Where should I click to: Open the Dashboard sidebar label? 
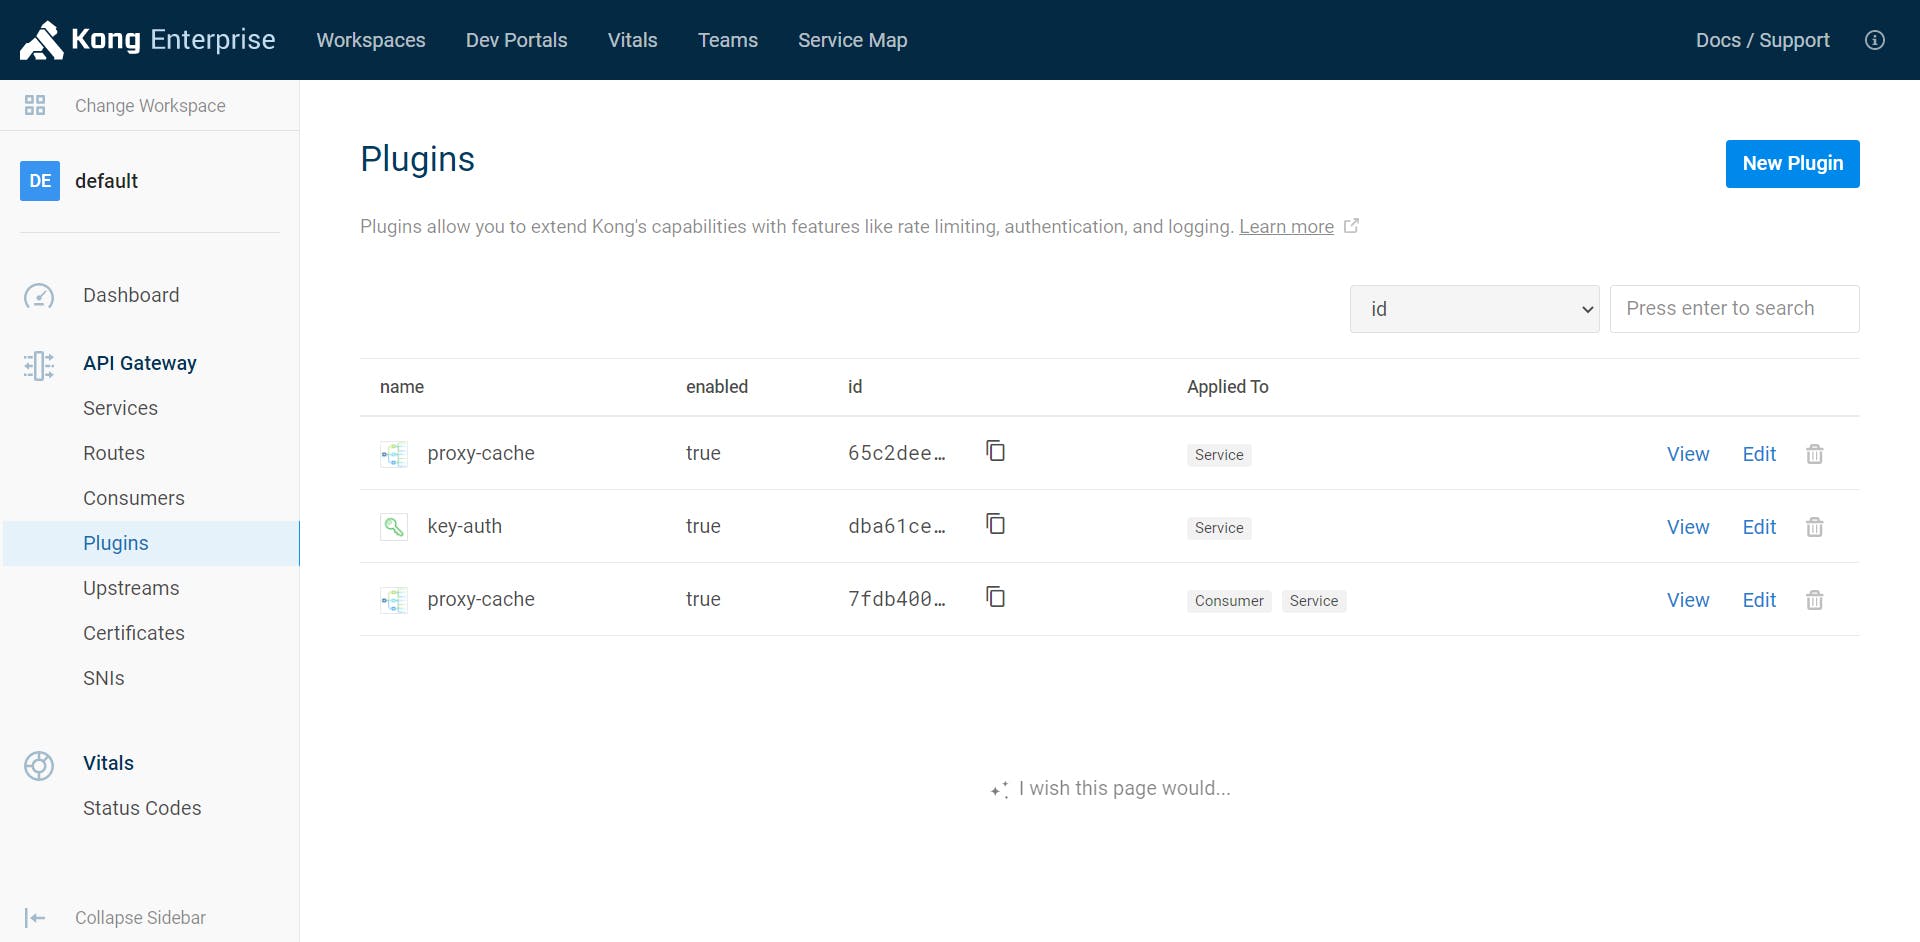pyautogui.click(x=131, y=295)
